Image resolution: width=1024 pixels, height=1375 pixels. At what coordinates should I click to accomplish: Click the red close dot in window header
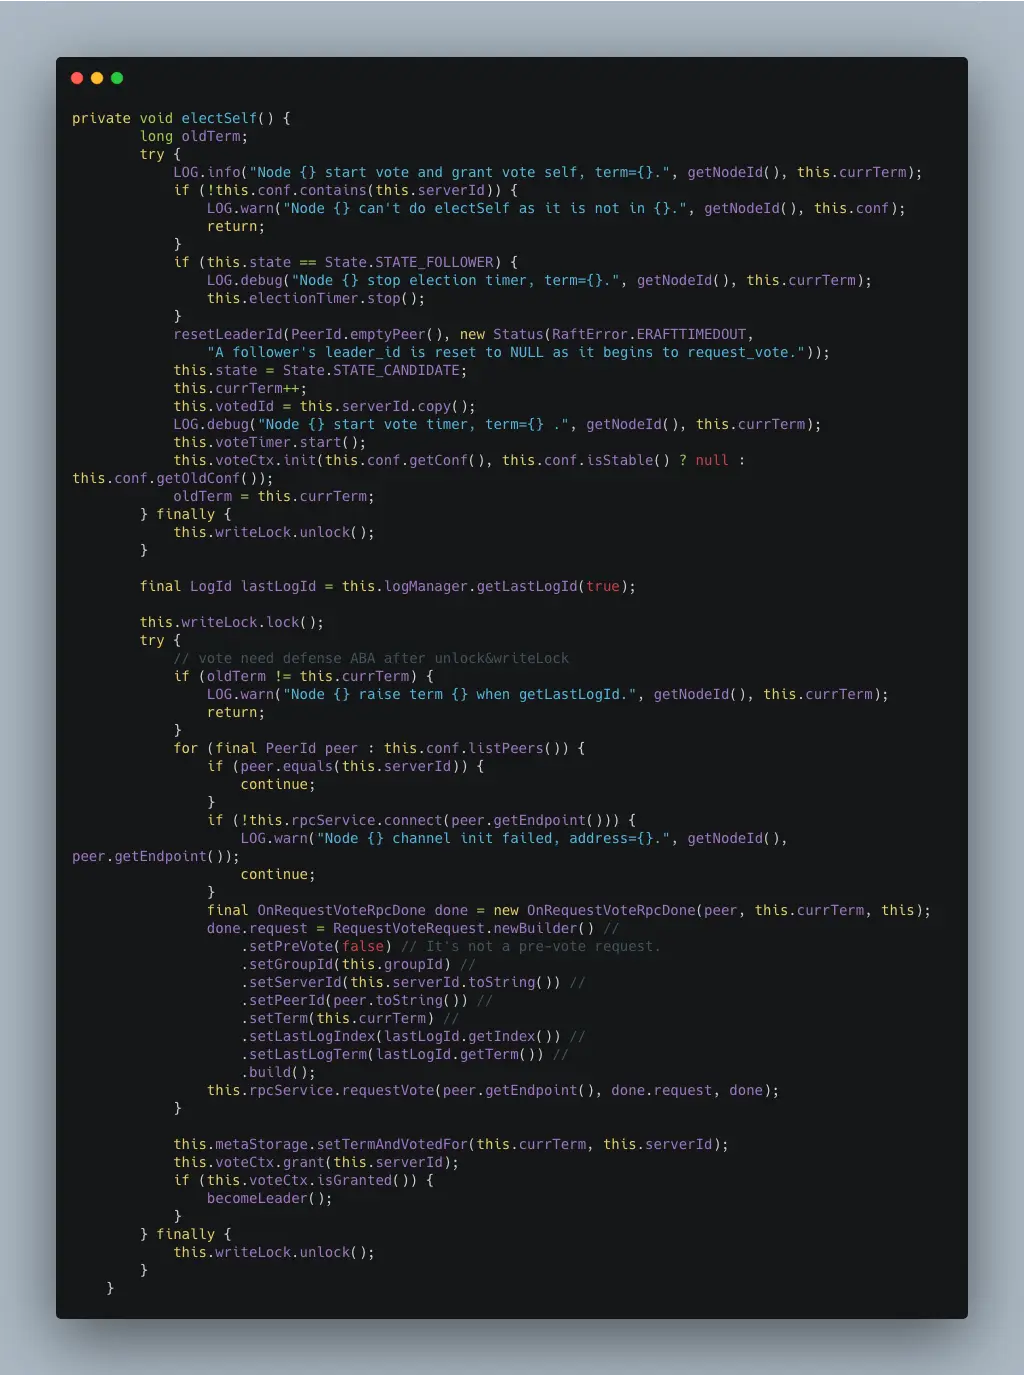[77, 78]
